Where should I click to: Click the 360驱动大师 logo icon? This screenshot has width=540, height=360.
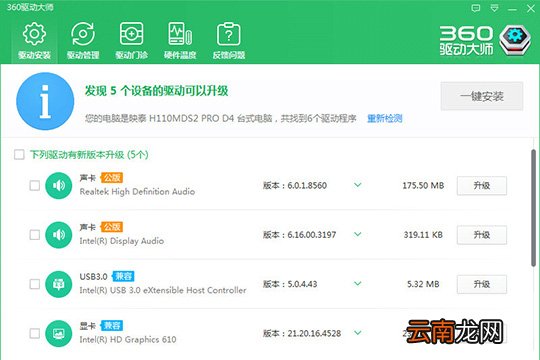pos(515,40)
